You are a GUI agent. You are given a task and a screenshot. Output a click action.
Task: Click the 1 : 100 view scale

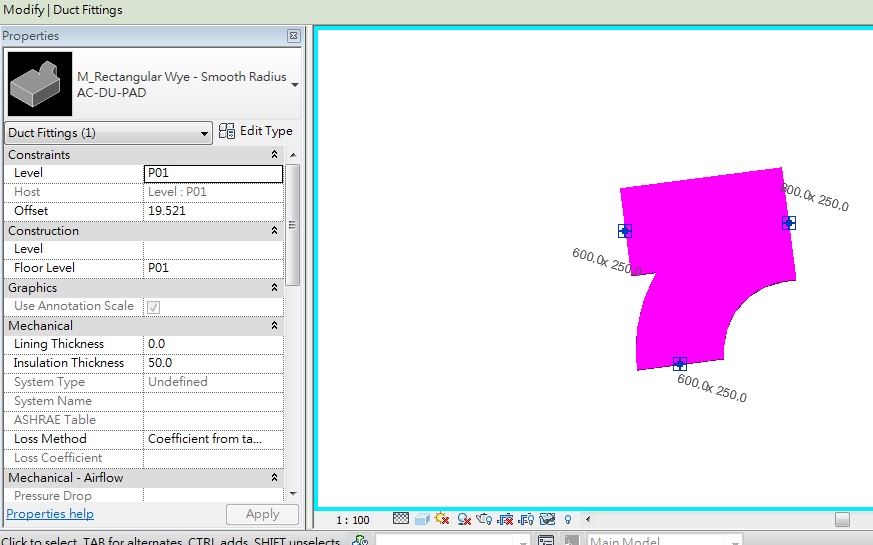tap(353, 520)
